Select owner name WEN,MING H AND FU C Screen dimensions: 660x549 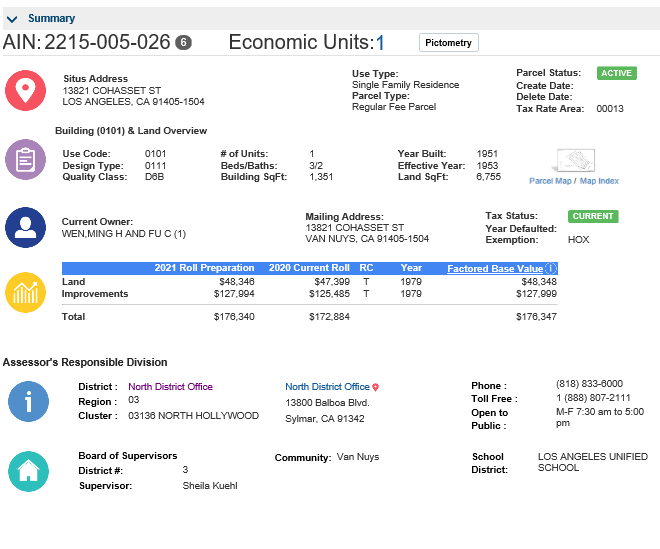[116, 234]
